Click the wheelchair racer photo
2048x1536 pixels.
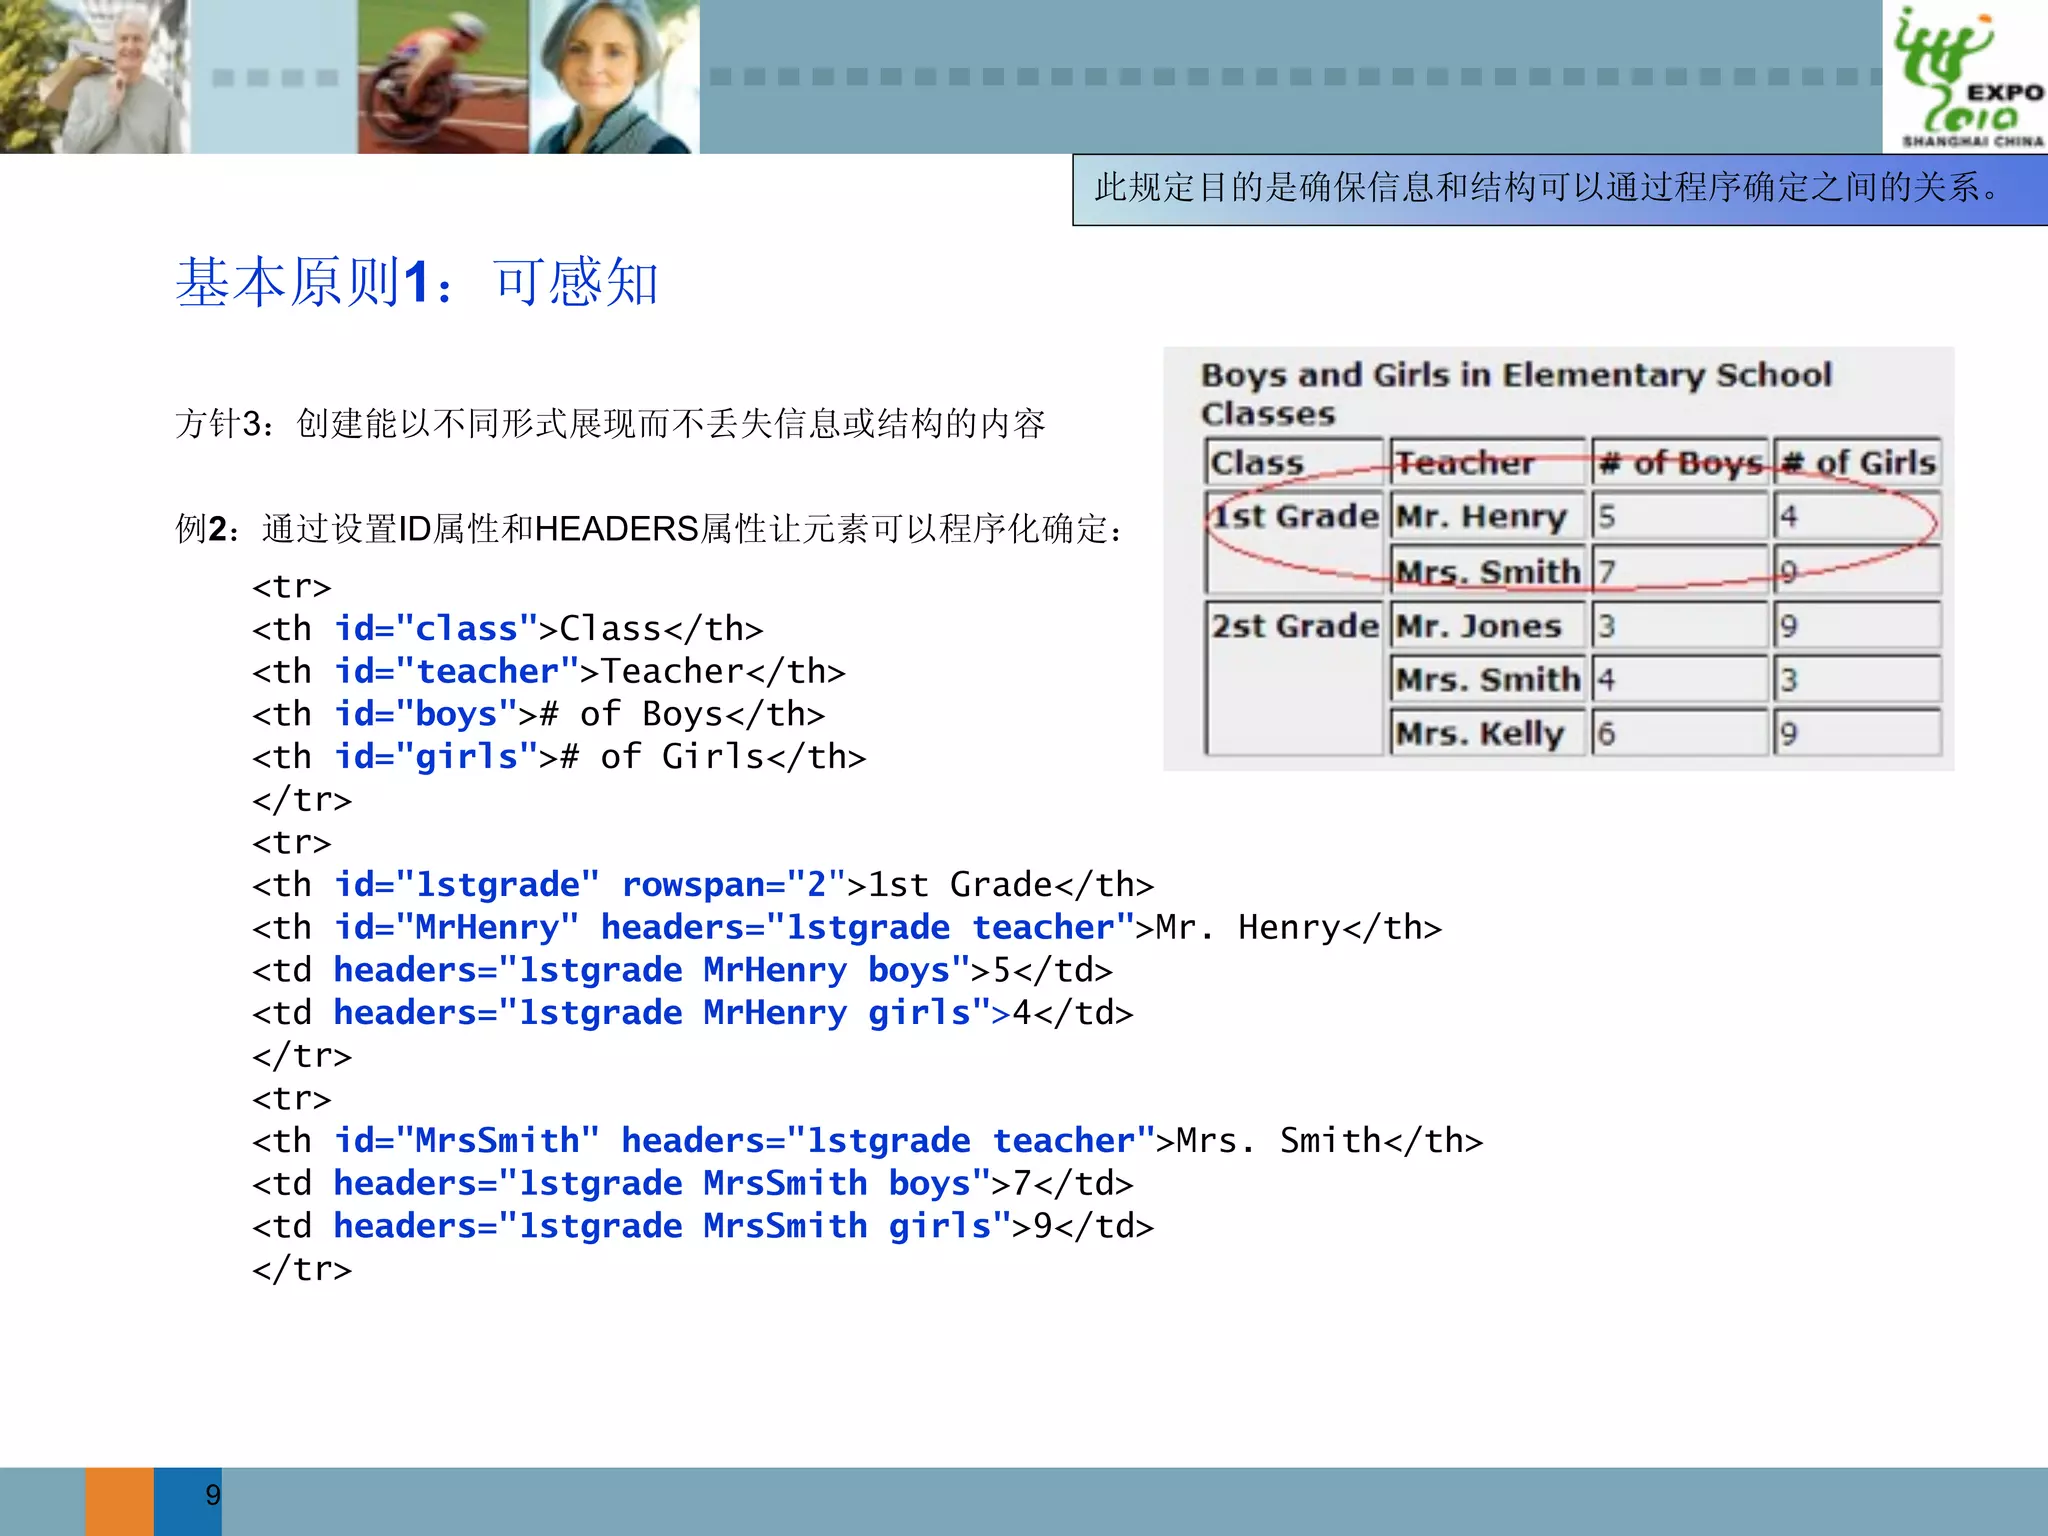(443, 76)
